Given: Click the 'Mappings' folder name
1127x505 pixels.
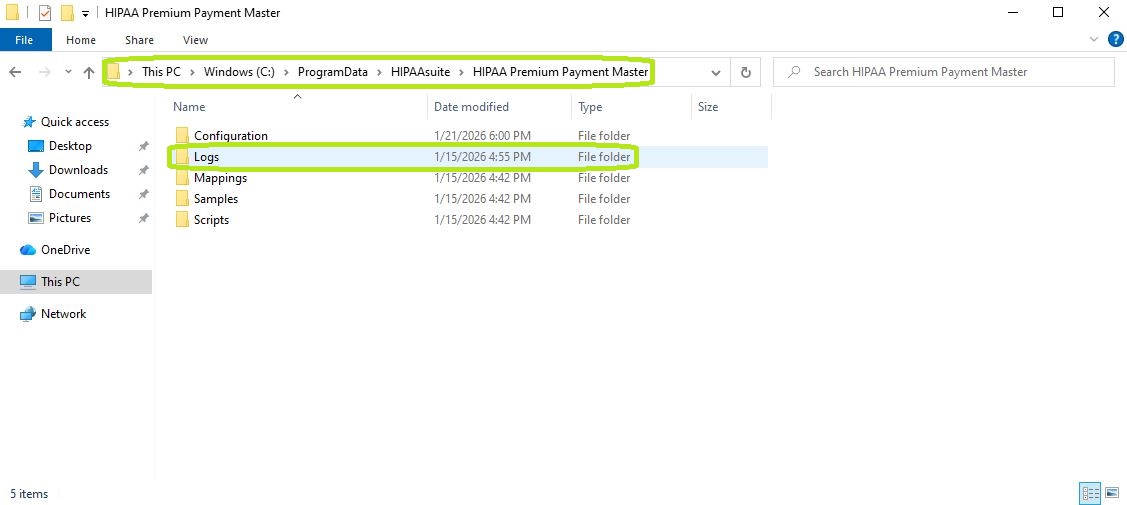Looking at the screenshot, I should click(221, 177).
